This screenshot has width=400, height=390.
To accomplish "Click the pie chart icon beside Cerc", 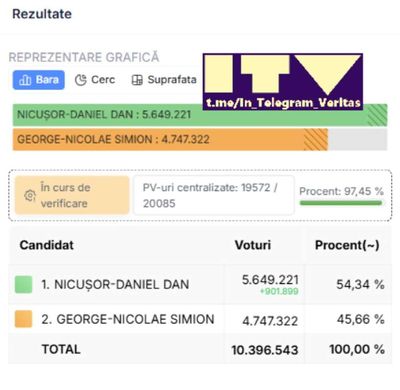I will [x=81, y=80].
